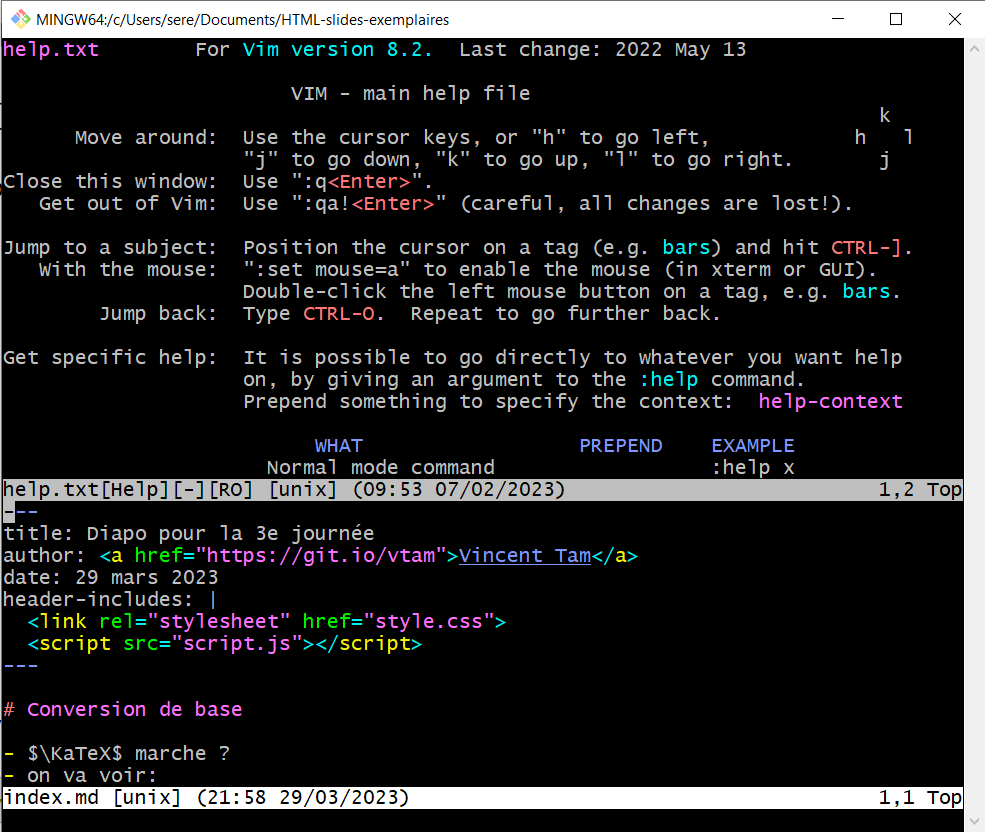Click the underlined "Vincent Tam" link text
The width and height of the screenshot is (985, 832).
[x=525, y=556]
